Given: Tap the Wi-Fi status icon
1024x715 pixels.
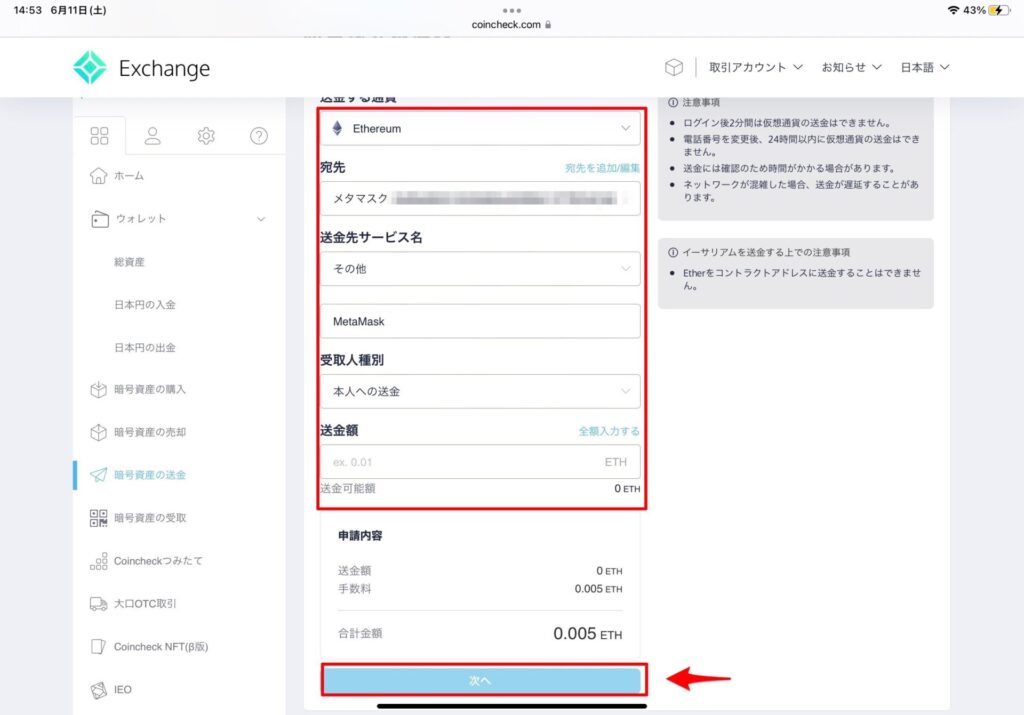Looking at the screenshot, I should point(953,10).
